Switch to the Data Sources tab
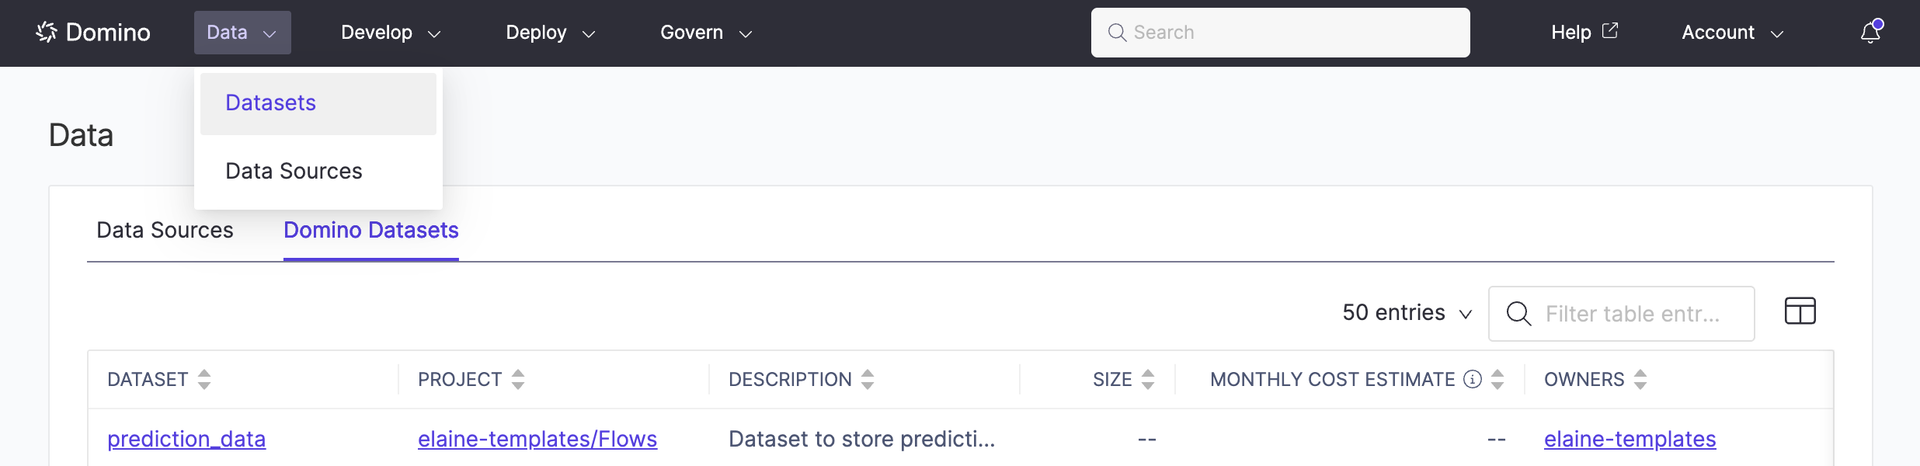 pyautogui.click(x=165, y=230)
